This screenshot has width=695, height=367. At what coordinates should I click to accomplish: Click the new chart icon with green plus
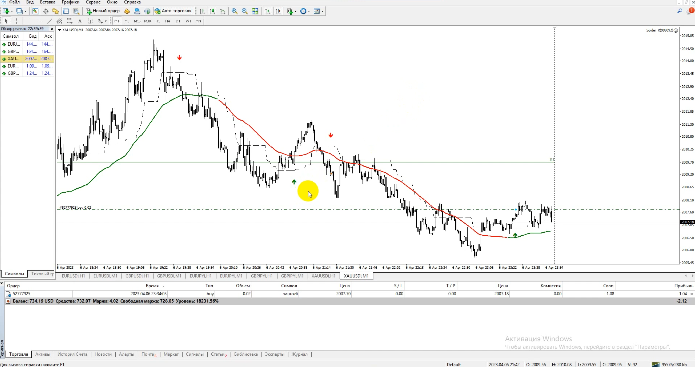6,11
